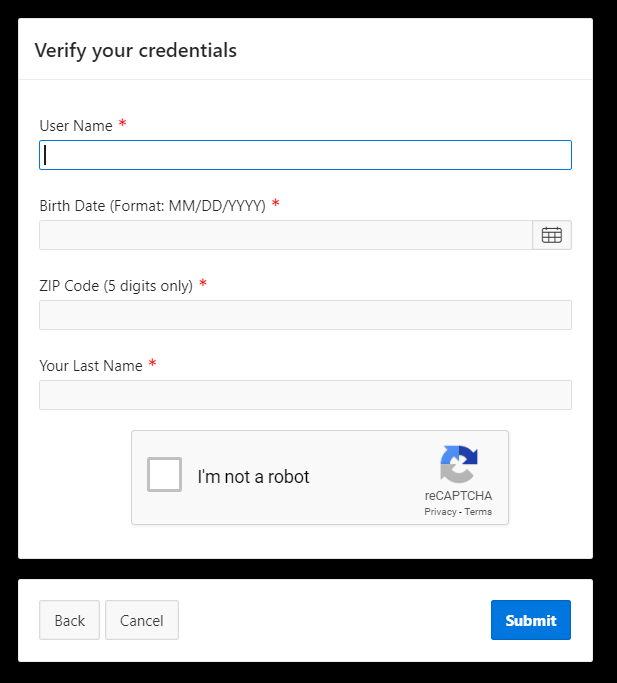The height and width of the screenshot is (683, 617).
Task: Click the red asterisk beside User Name
Action: click(123, 124)
